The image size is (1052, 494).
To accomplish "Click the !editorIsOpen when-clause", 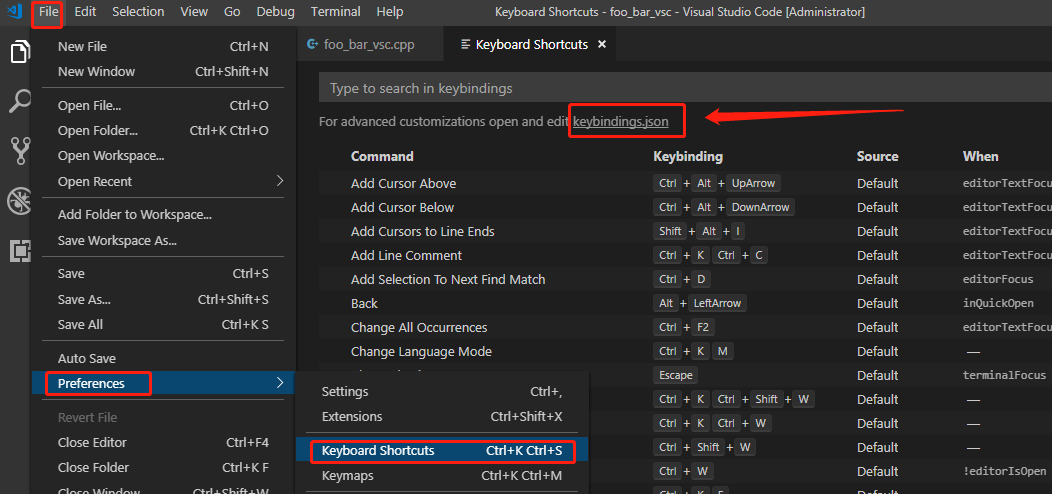I will point(1004,472).
